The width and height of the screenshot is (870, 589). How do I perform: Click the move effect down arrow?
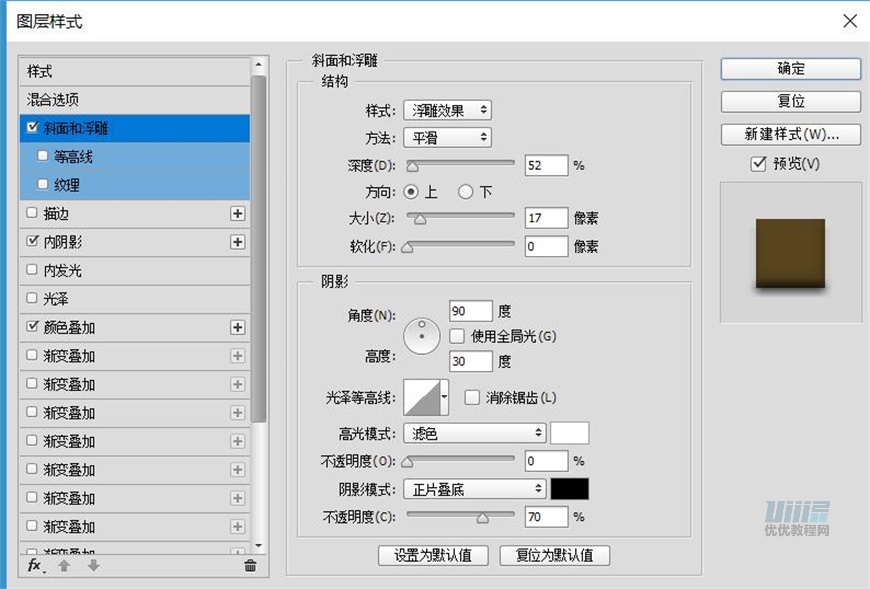click(93, 566)
